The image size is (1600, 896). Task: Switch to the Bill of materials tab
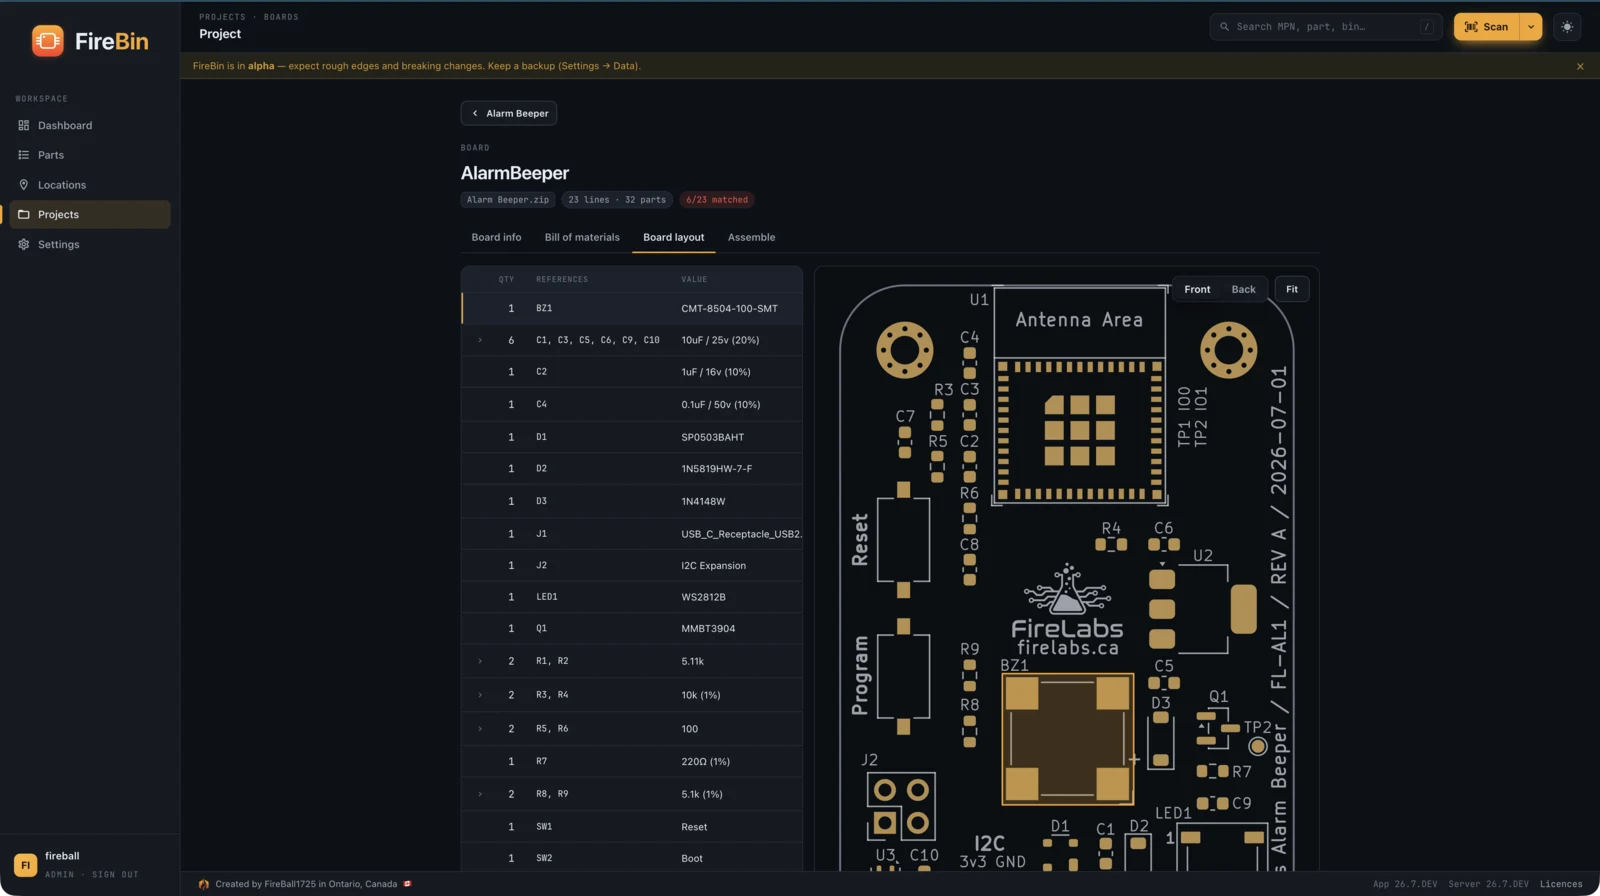[582, 237]
